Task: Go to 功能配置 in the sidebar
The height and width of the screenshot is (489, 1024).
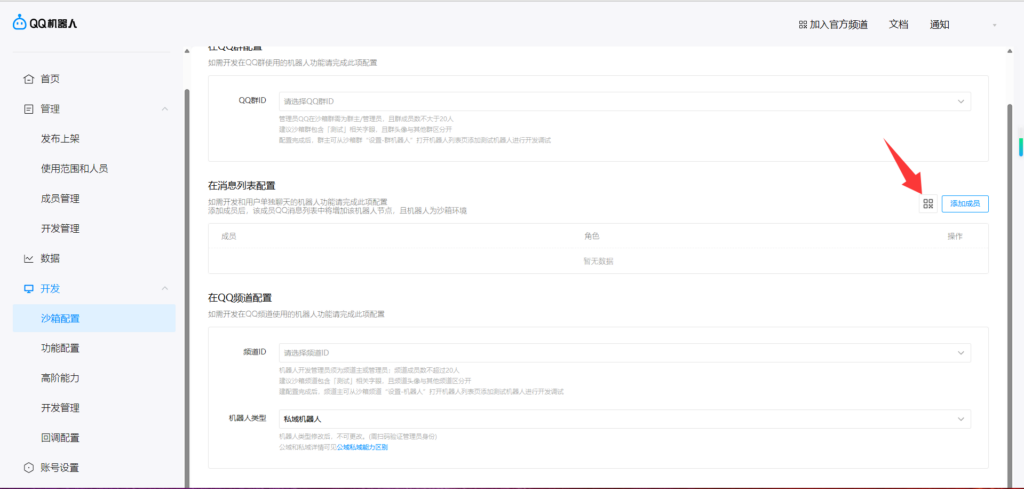Action: pos(60,348)
